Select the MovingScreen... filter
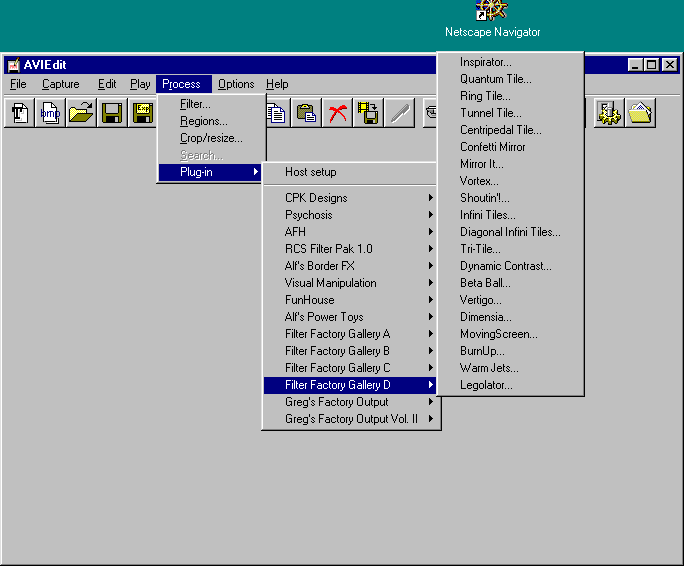This screenshot has width=684, height=566. 510,334
